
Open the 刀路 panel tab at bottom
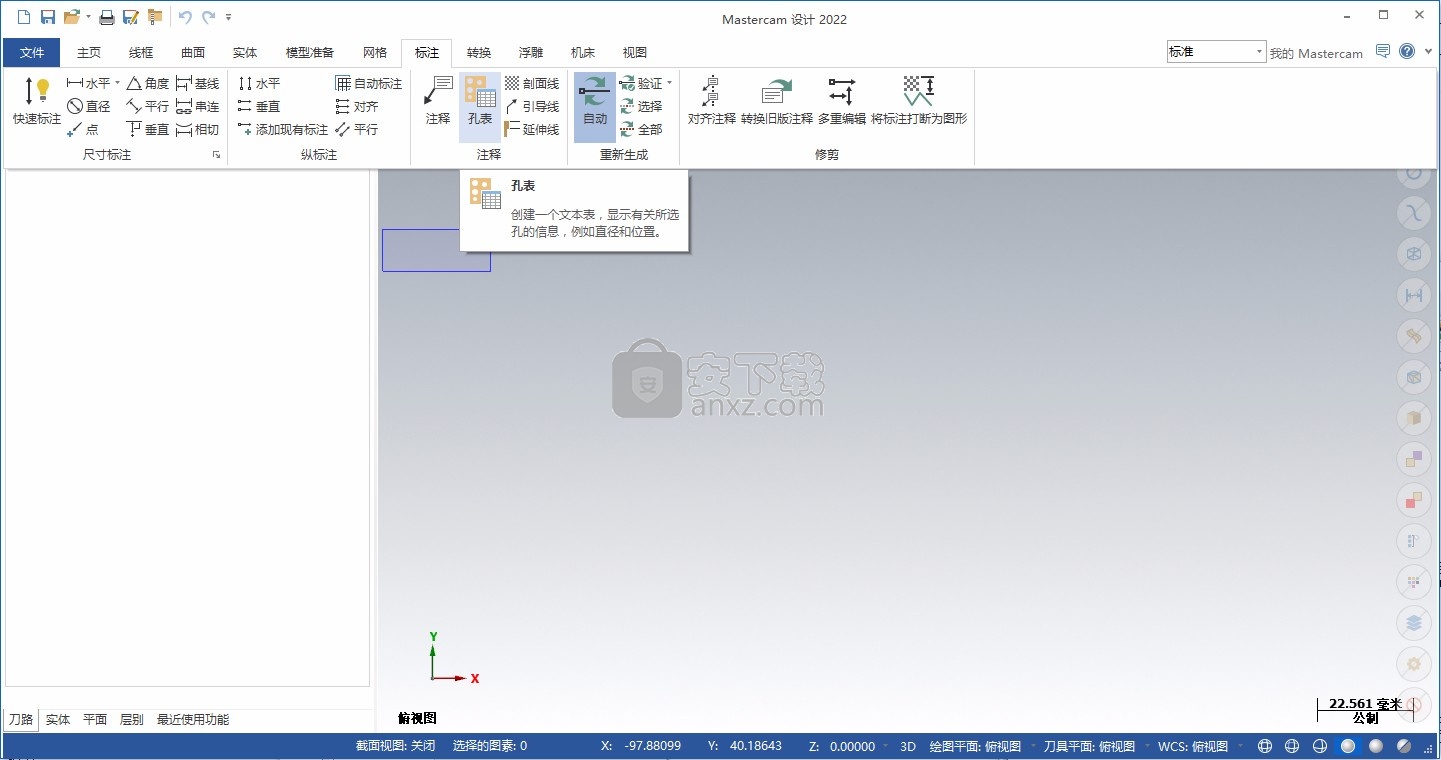pos(21,720)
